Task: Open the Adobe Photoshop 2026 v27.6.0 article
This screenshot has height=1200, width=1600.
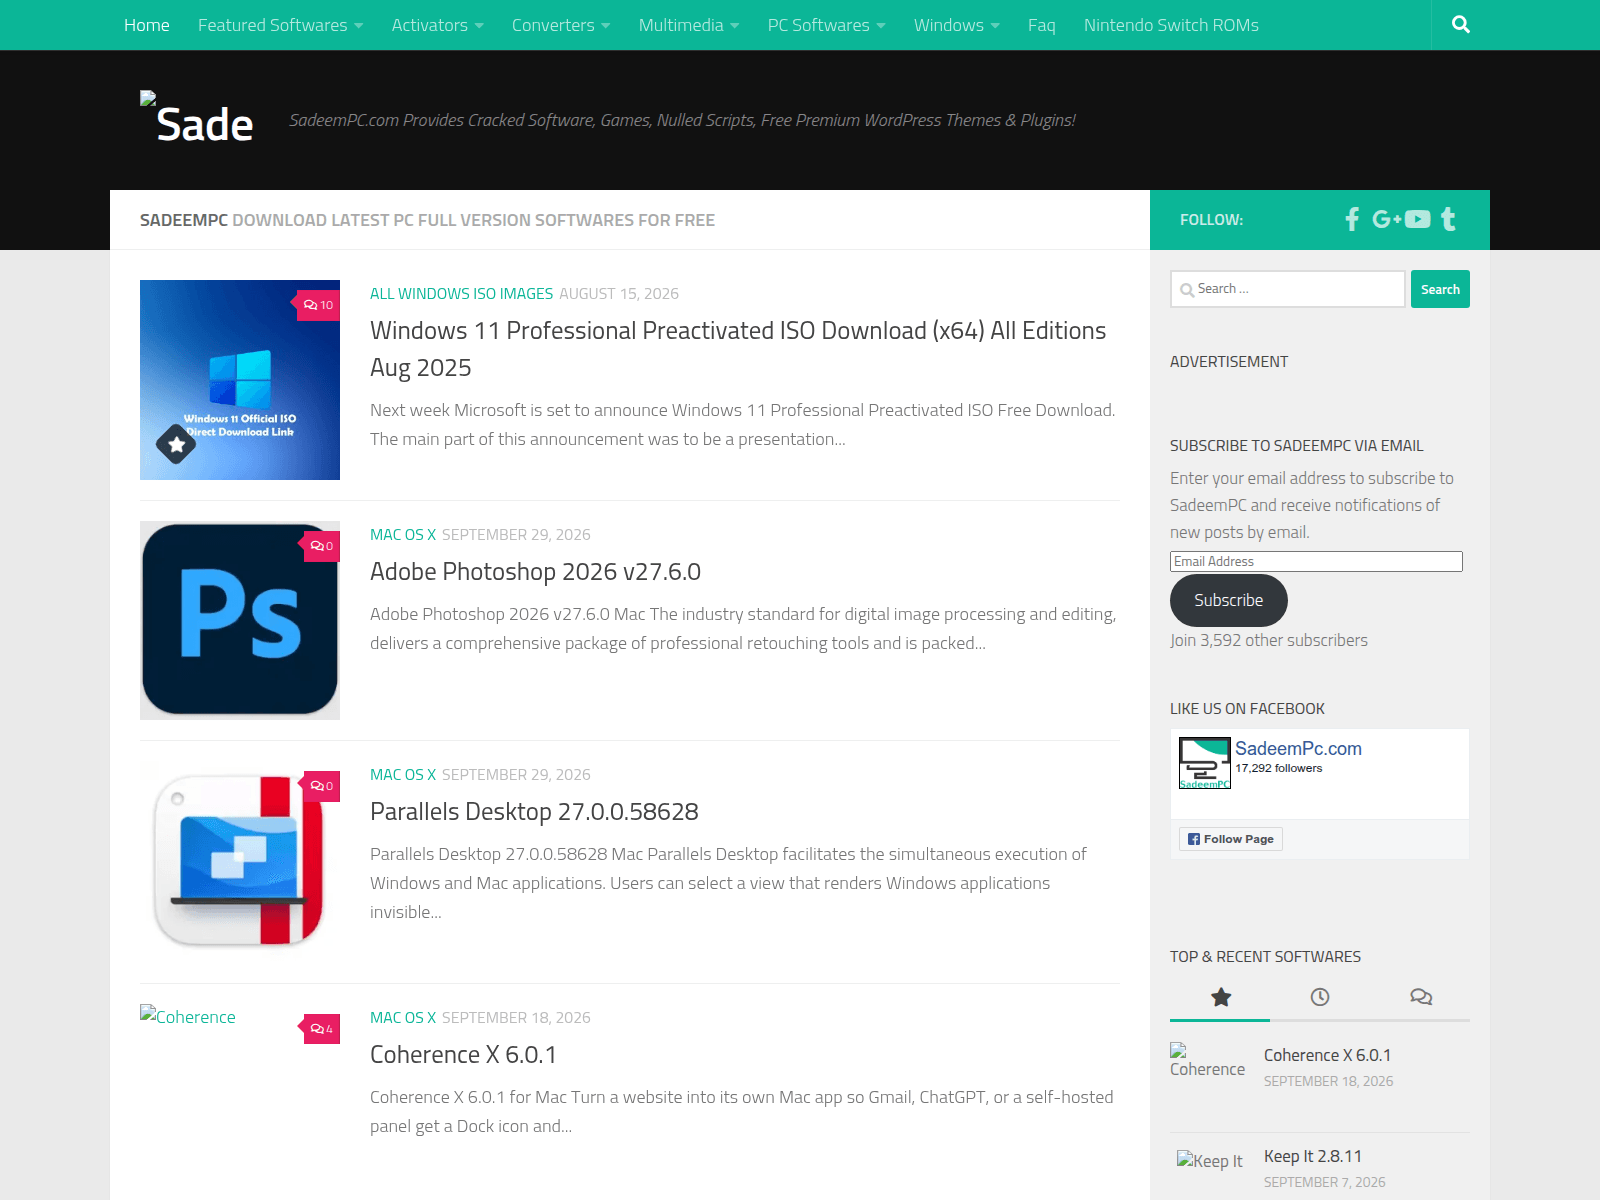Action: pos(535,572)
